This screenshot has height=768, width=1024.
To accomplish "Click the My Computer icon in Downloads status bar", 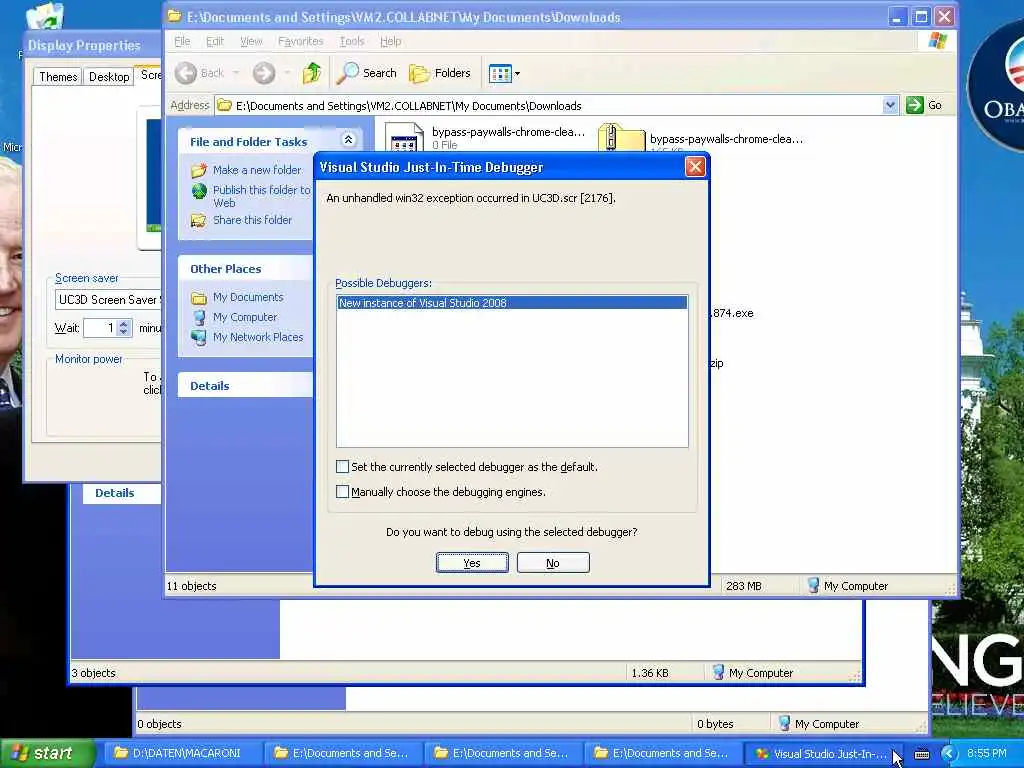I will (813, 585).
